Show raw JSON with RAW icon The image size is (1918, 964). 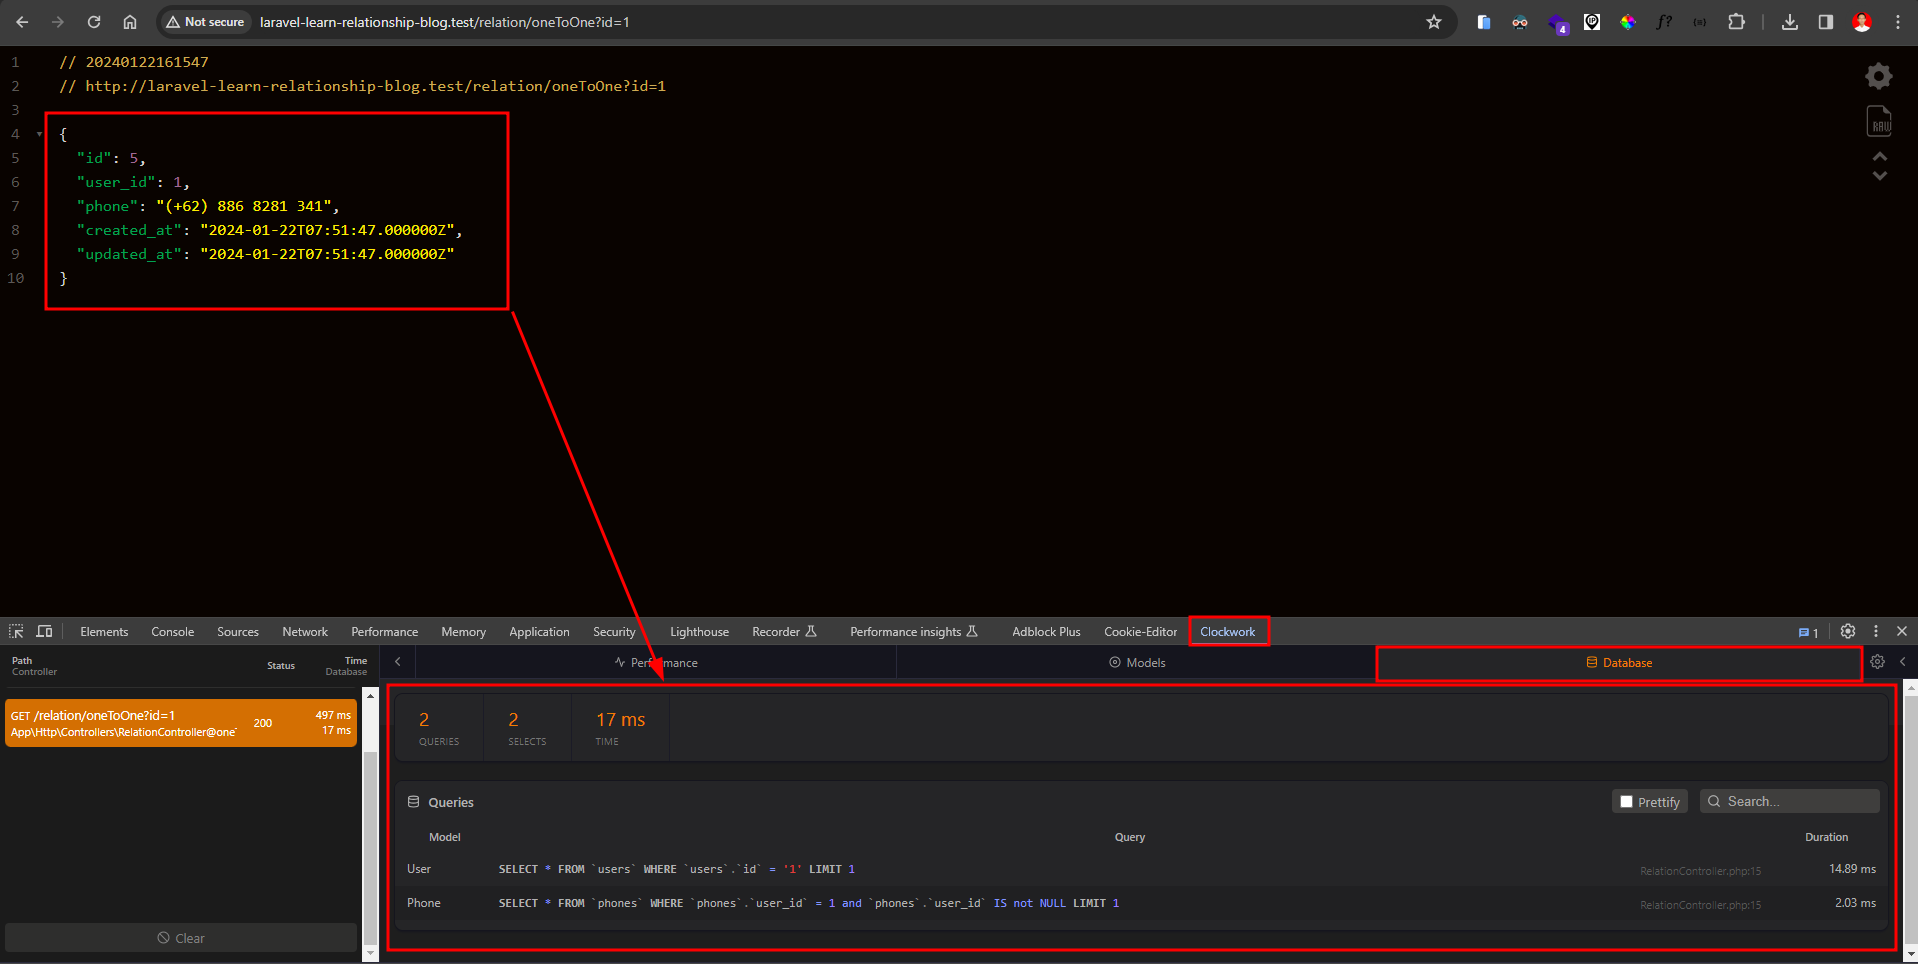tap(1879, 122)
